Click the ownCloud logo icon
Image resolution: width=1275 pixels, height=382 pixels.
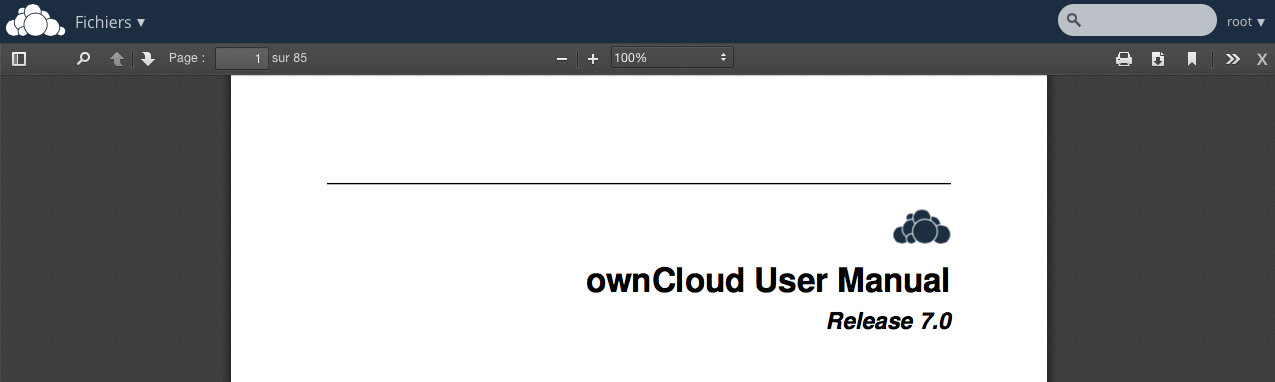click(36, 21)
